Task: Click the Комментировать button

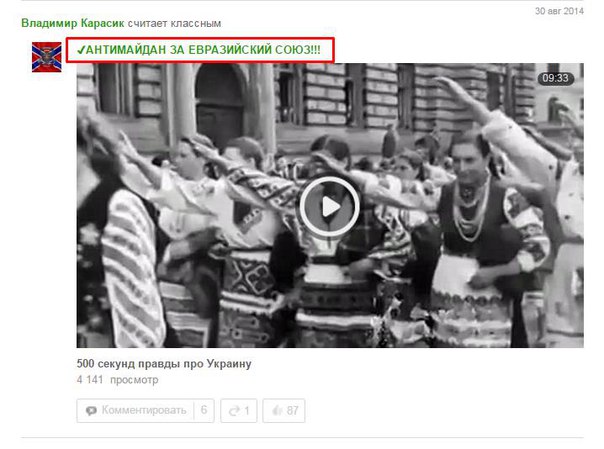Action: 145,410
